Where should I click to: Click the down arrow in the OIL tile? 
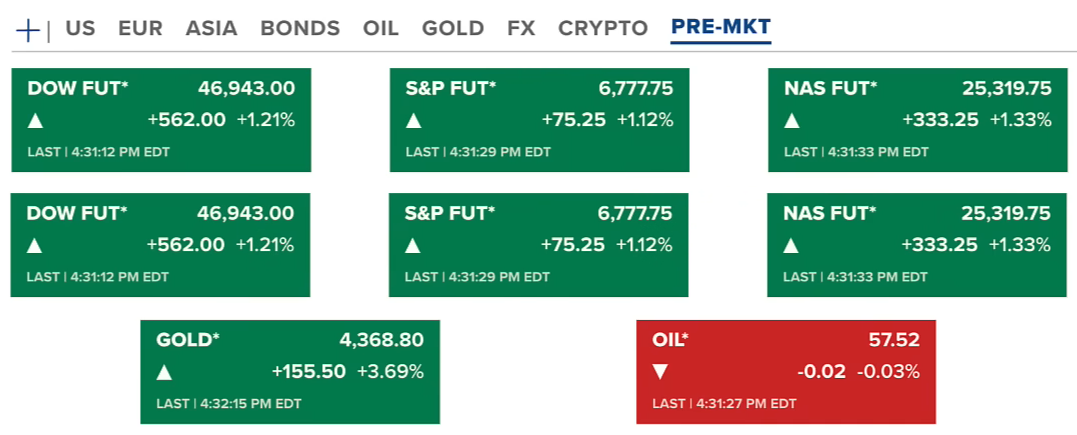(660, 373)
